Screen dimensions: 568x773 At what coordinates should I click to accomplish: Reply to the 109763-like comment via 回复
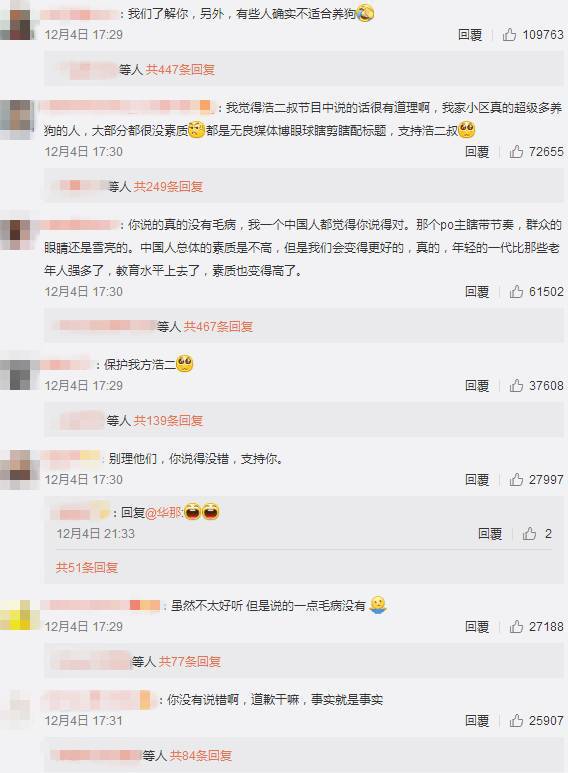[x=470, y=35]
